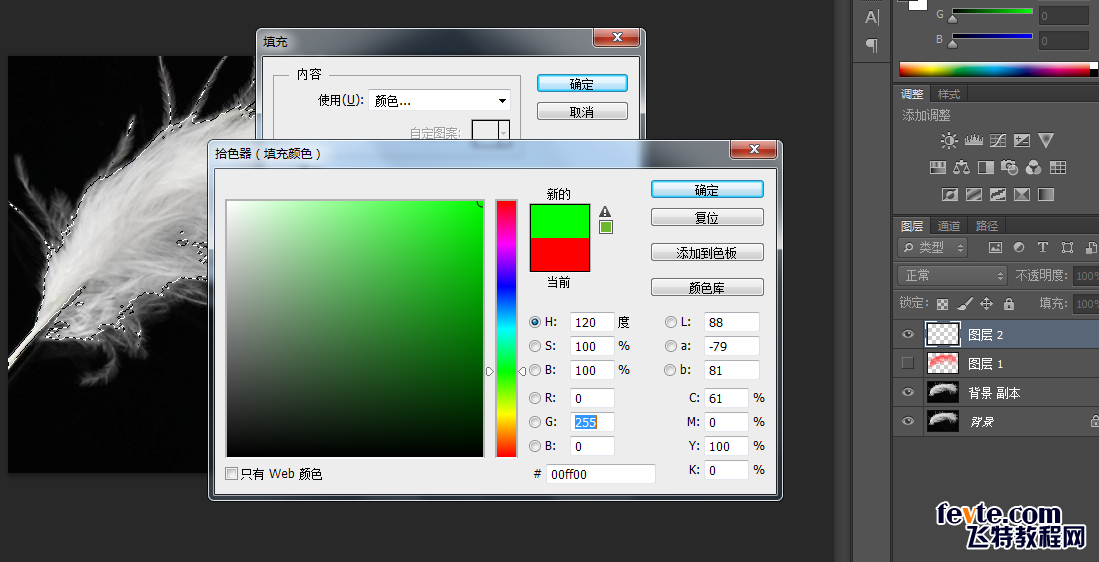Select the S saturation radio button
The width and height of the screenshot is (1099, 562).
point(535,346)
